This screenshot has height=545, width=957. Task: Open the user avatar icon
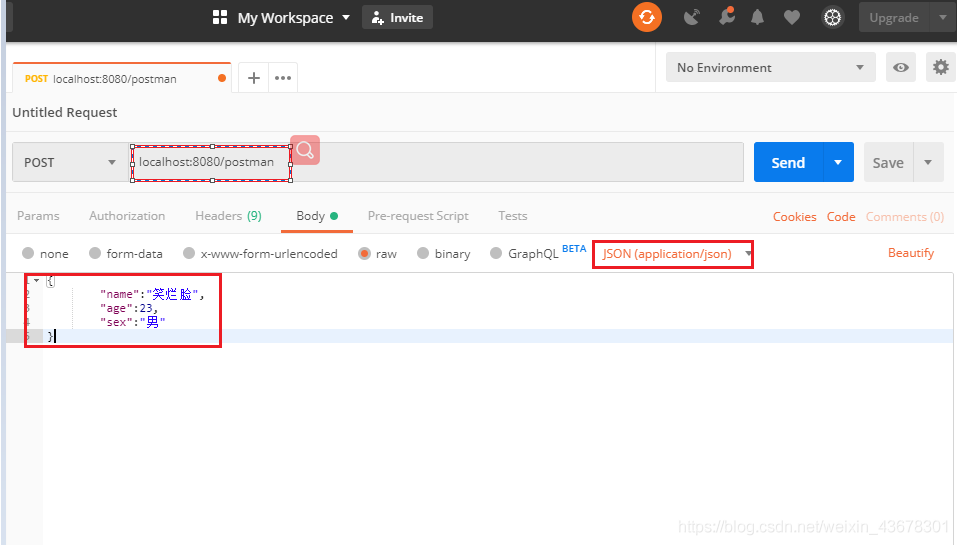(832, 17)
